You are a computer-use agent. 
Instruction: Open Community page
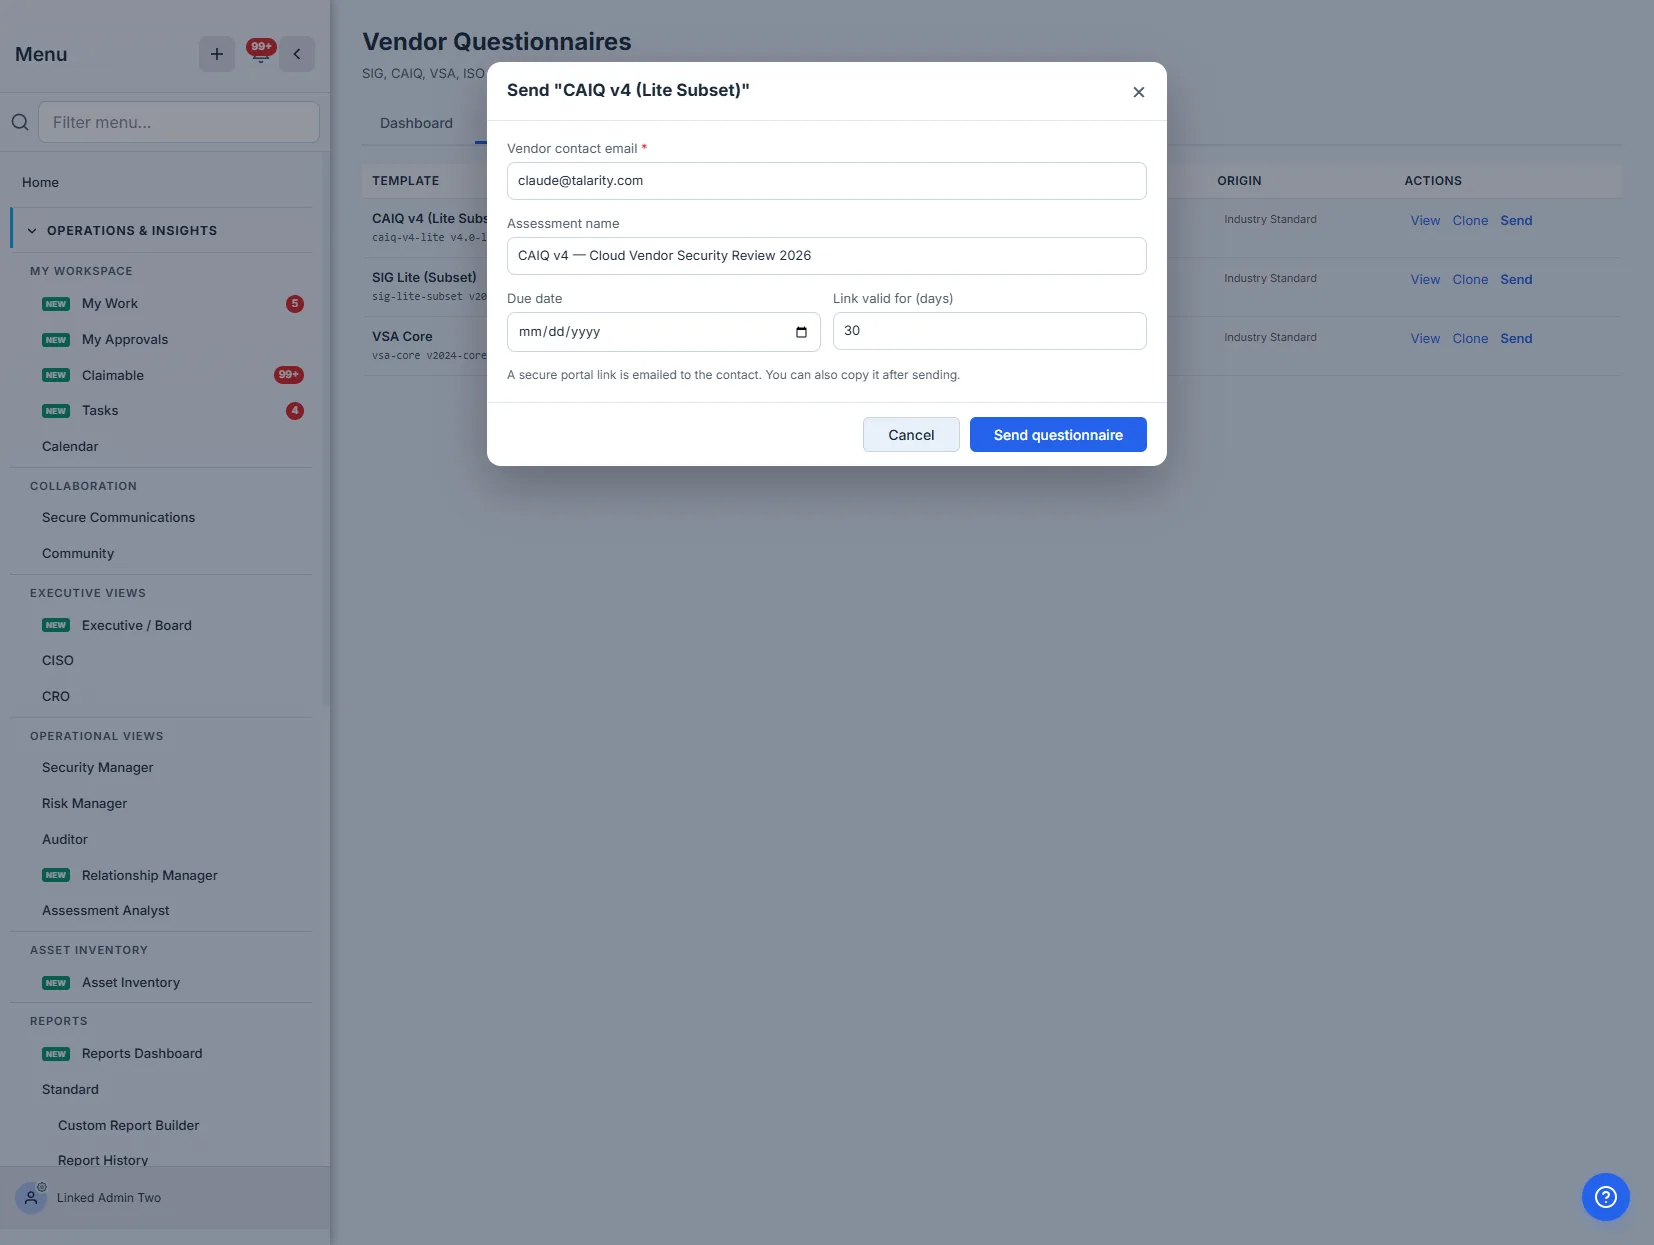click(78, 554)
